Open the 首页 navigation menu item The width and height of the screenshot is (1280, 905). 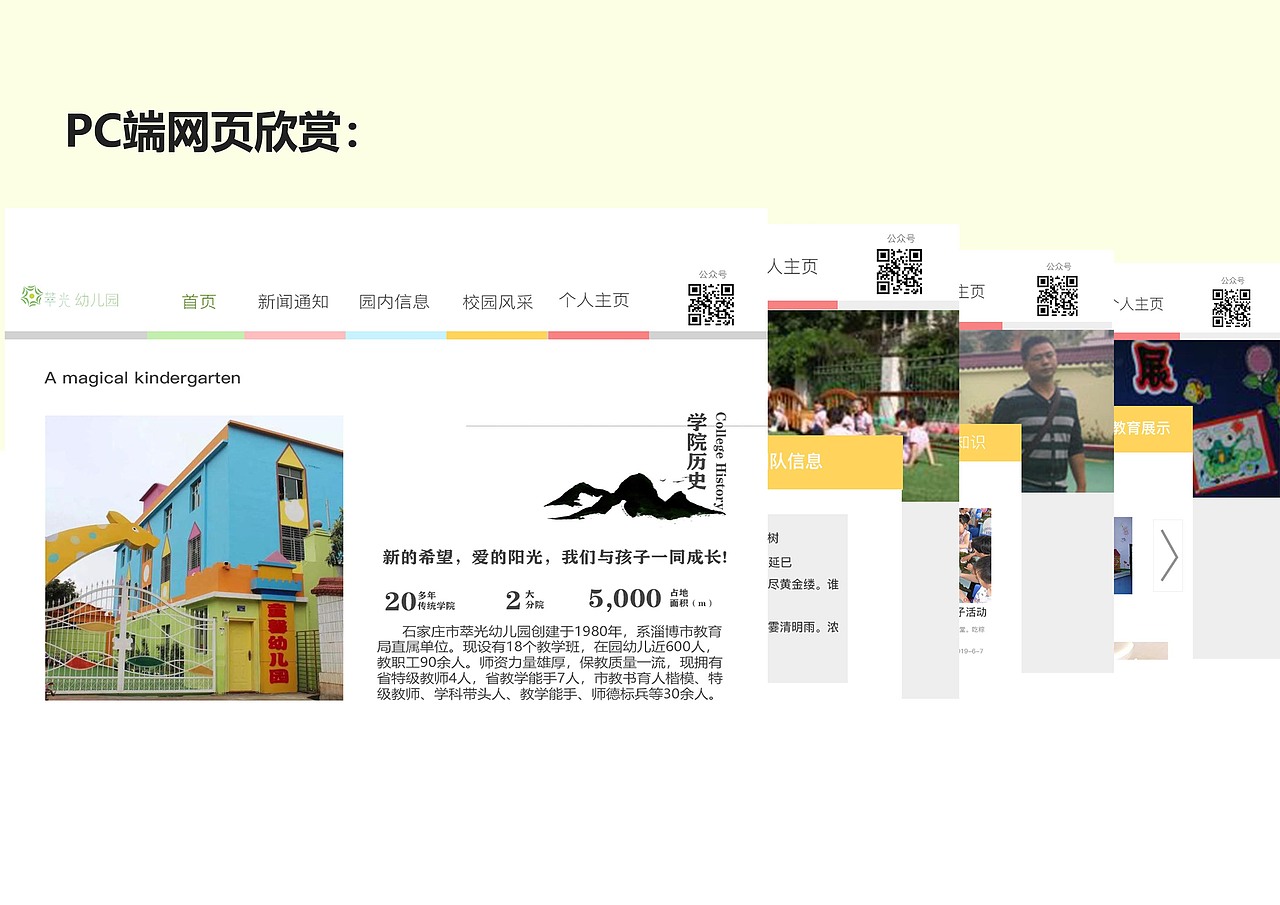(x=197, y=301)
